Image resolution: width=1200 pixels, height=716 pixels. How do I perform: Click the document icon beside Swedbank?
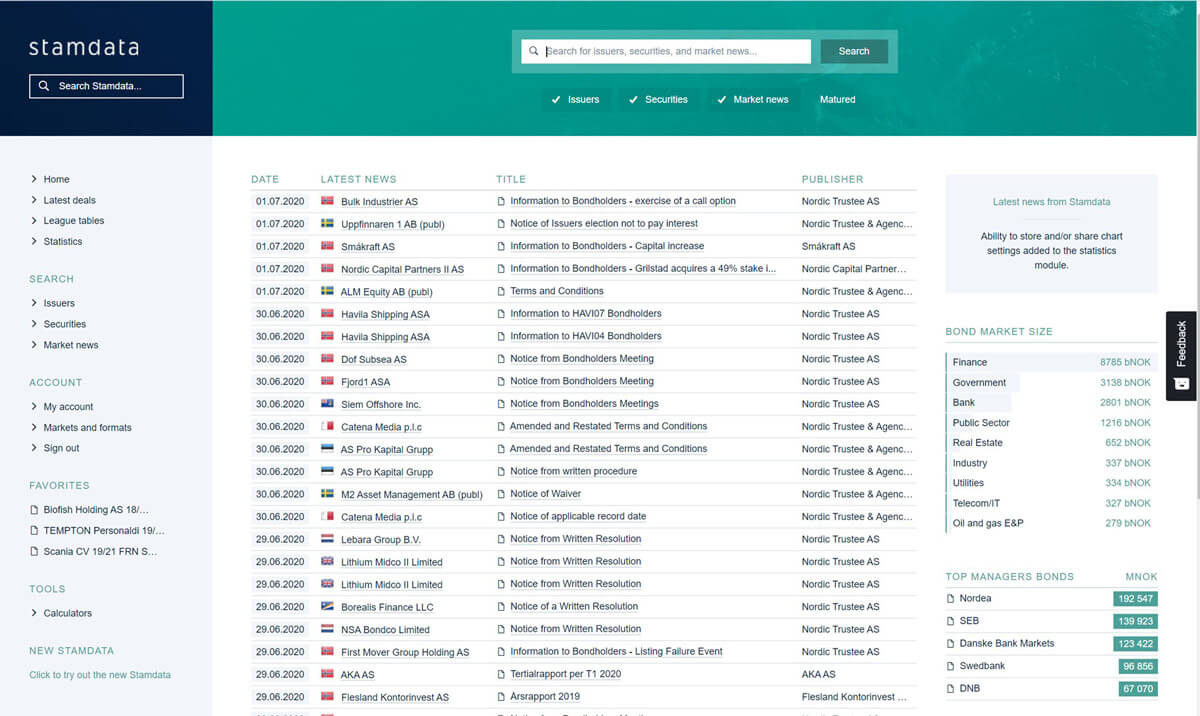tap(951, 666)
